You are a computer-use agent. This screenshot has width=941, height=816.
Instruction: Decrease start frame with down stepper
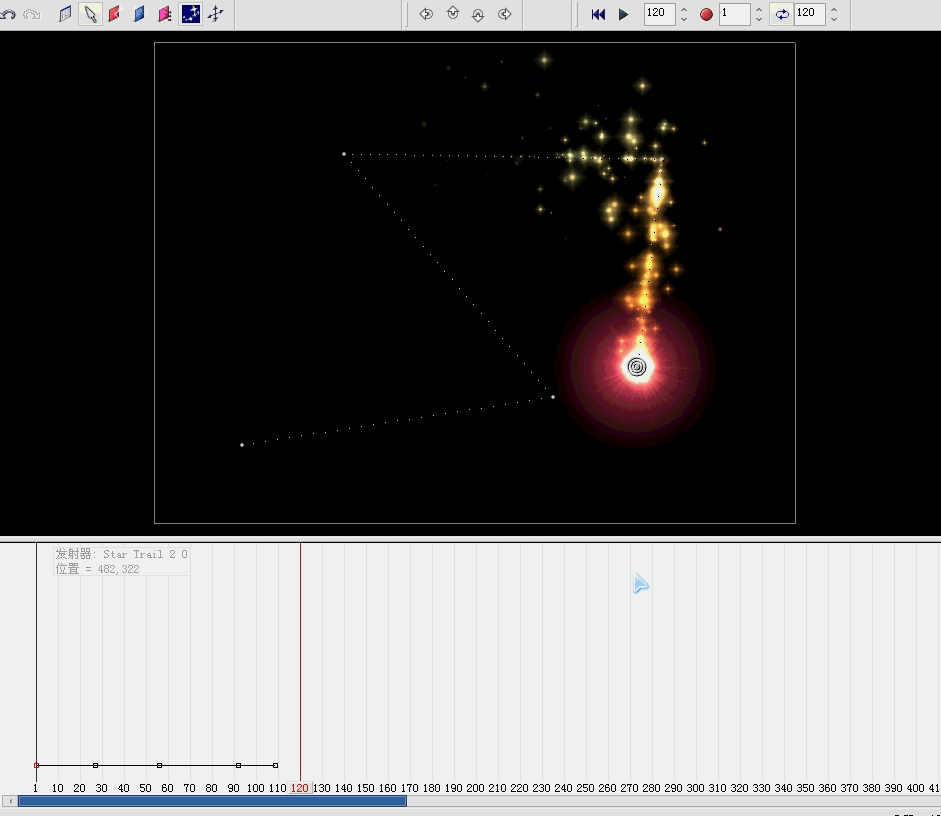759,19
